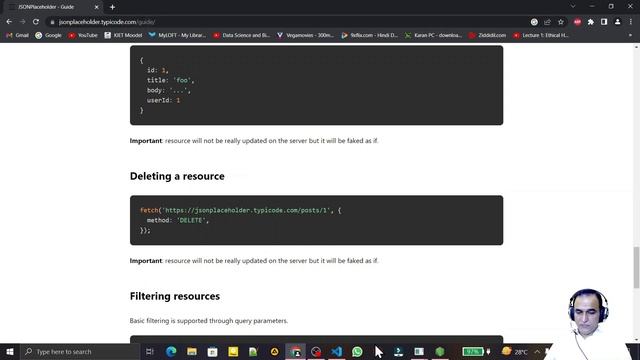The height and width of the screenshot is (360, 640).
Task: Open the Chrome profile avatar
Action: point(618,22)
